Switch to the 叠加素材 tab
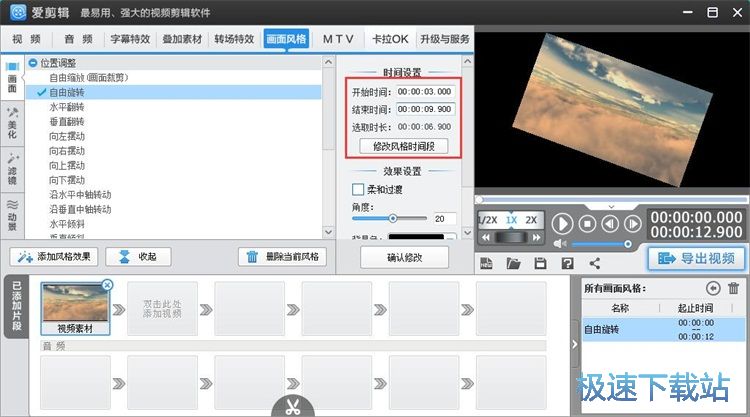 coord(182,39)
